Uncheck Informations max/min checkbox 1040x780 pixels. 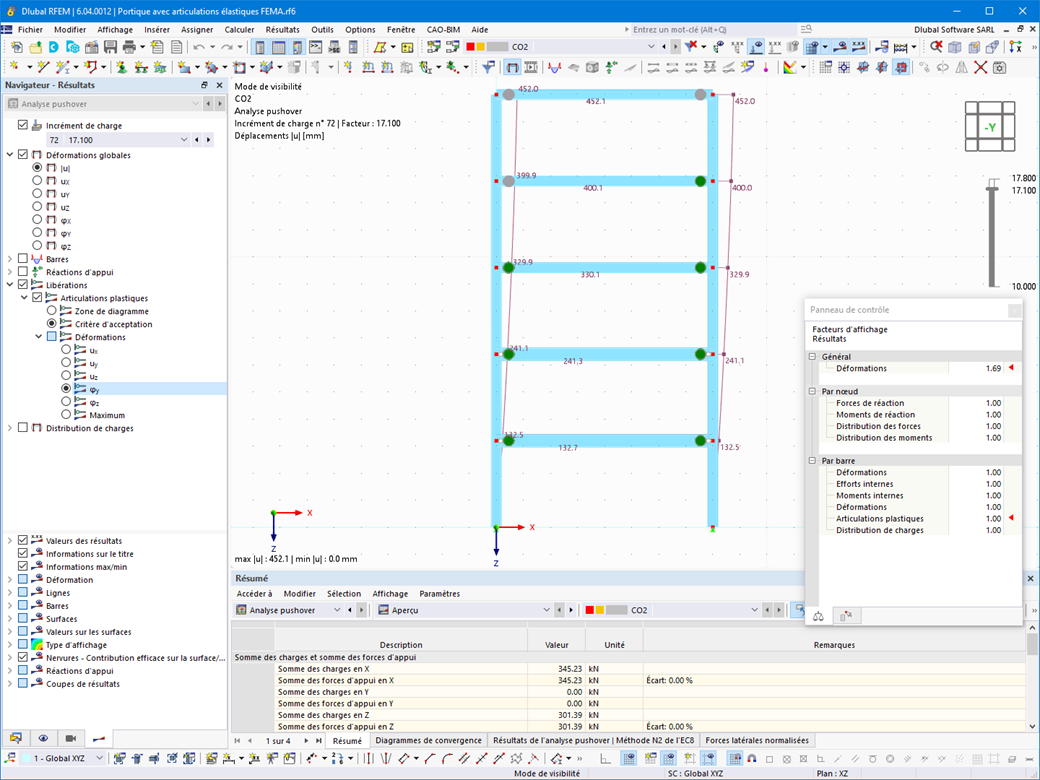(x=23, y=566)
